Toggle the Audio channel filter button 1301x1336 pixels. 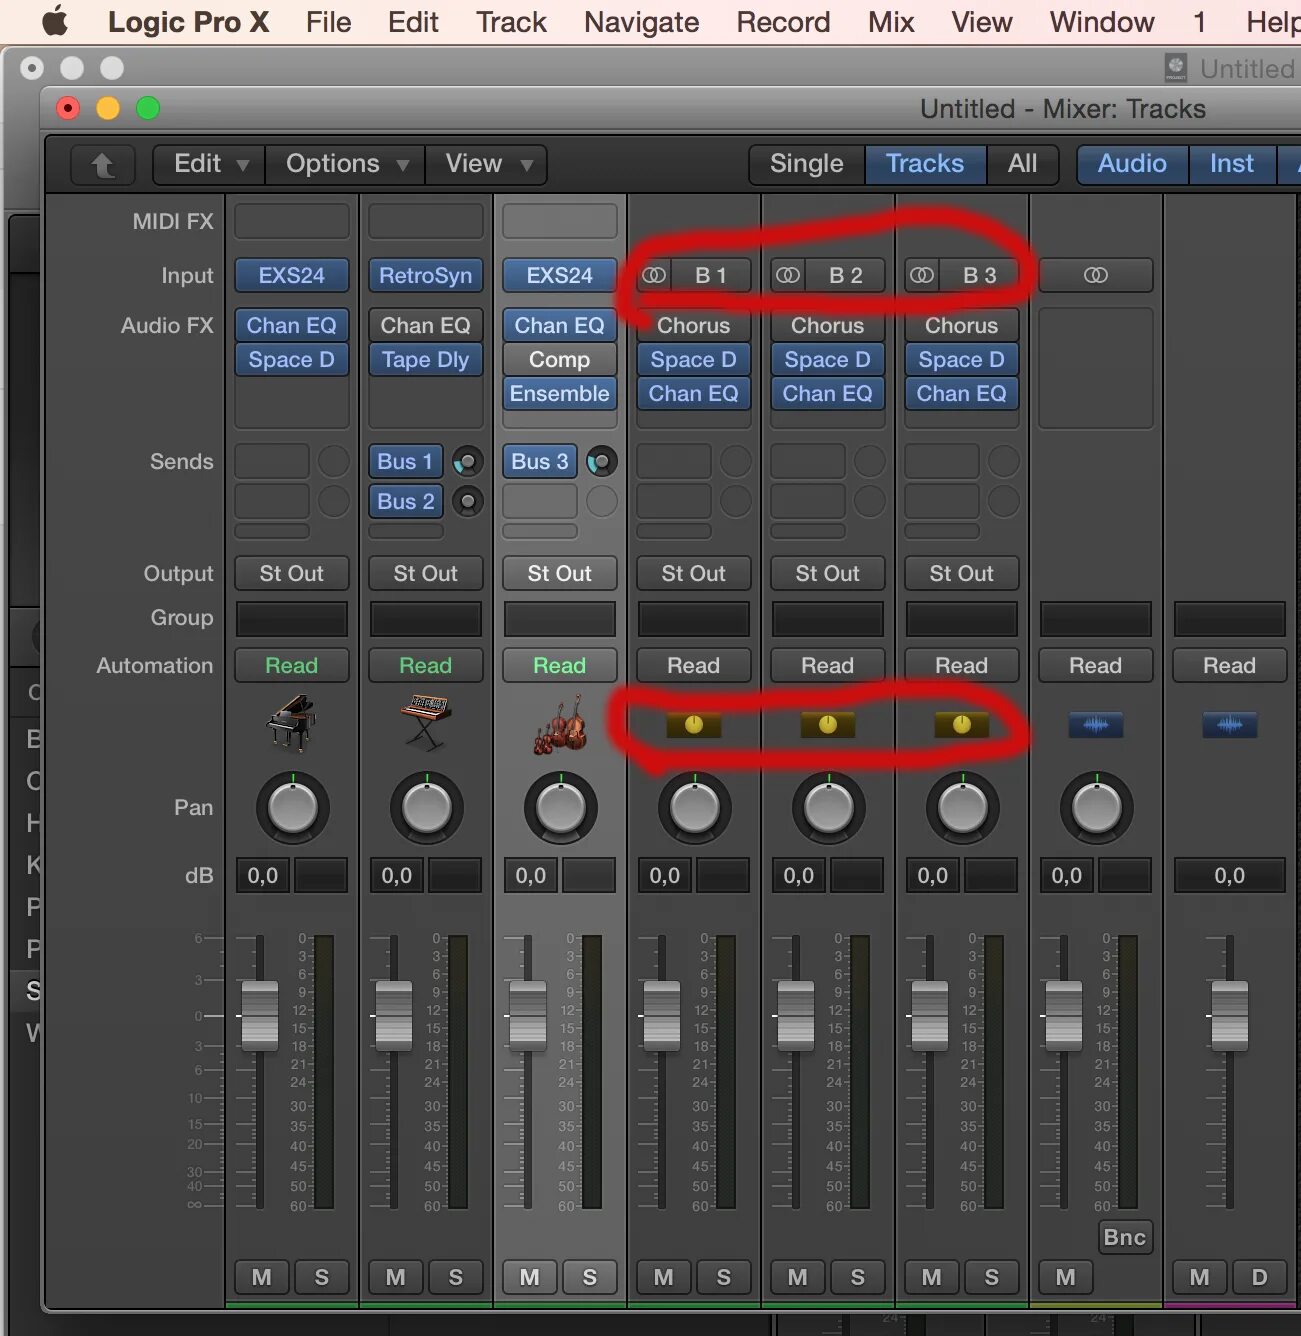[1132, 165]
